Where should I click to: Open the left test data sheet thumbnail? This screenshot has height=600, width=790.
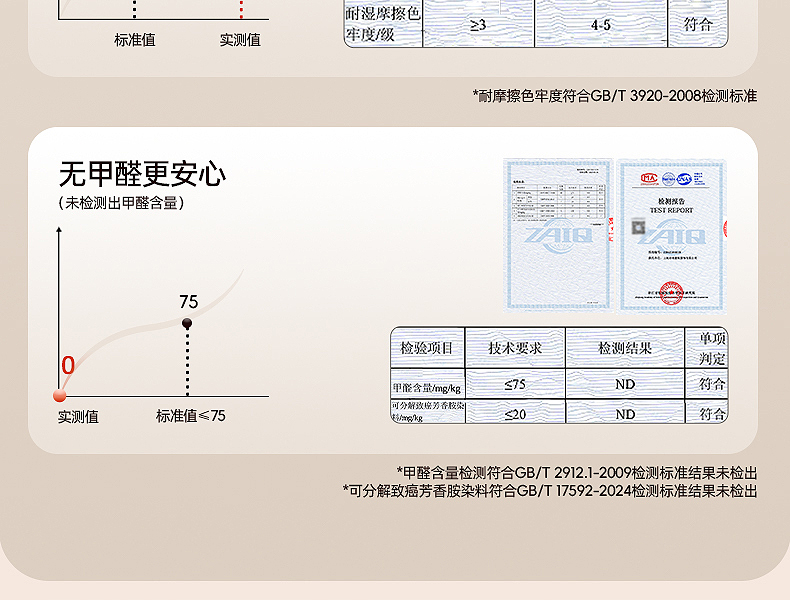click(557, 234)
